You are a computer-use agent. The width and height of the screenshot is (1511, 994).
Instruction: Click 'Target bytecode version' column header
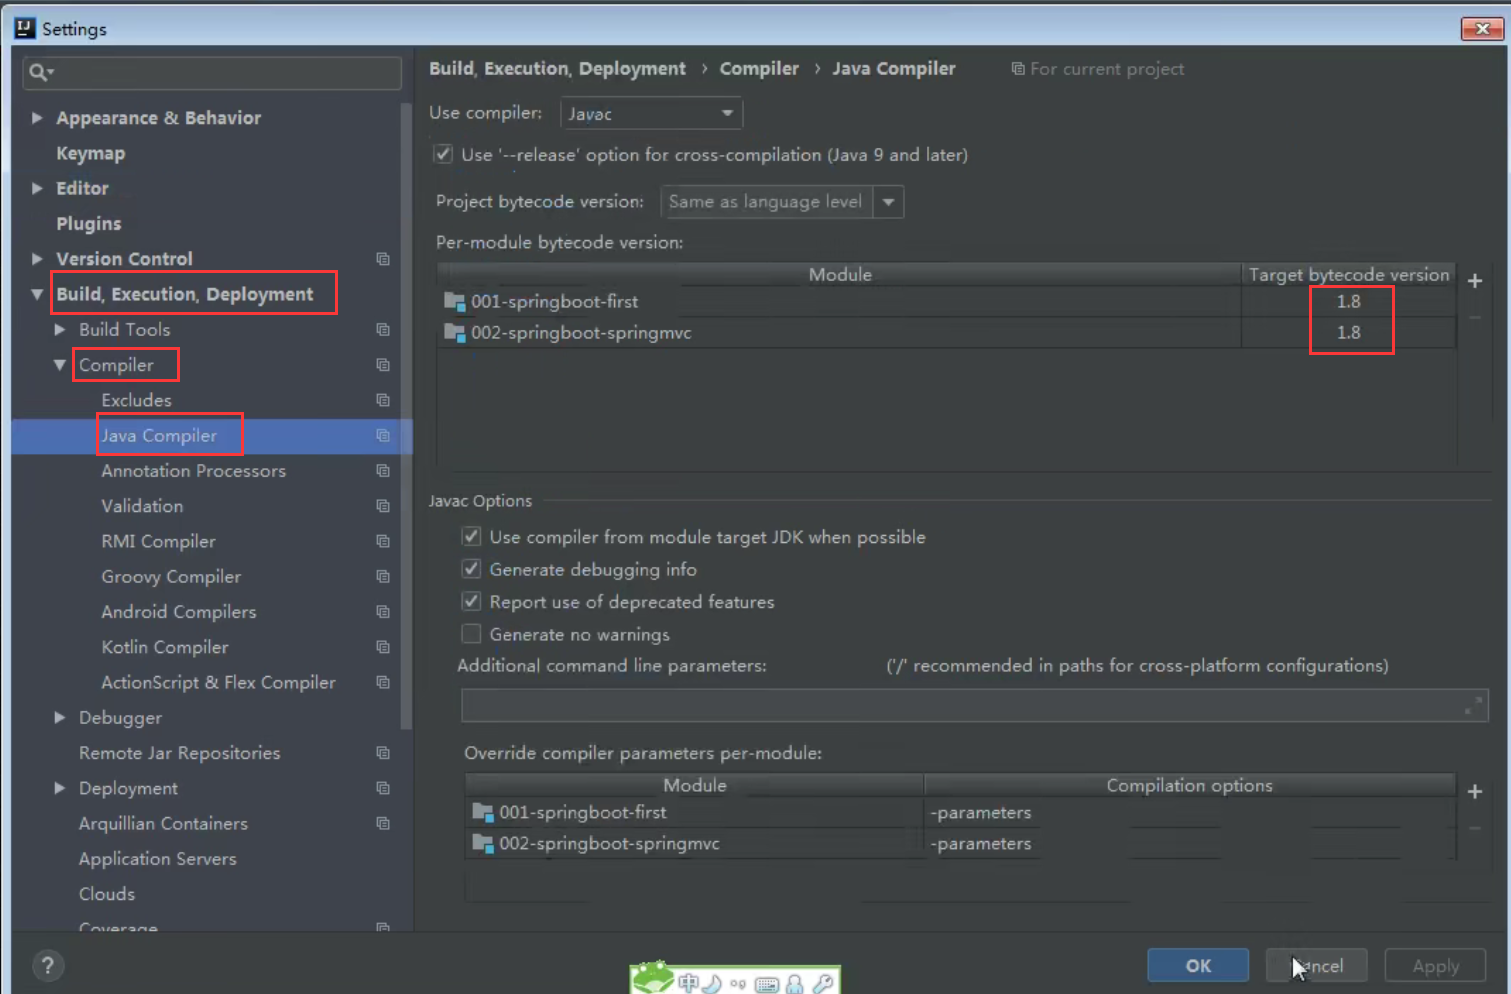point(1348,274)
